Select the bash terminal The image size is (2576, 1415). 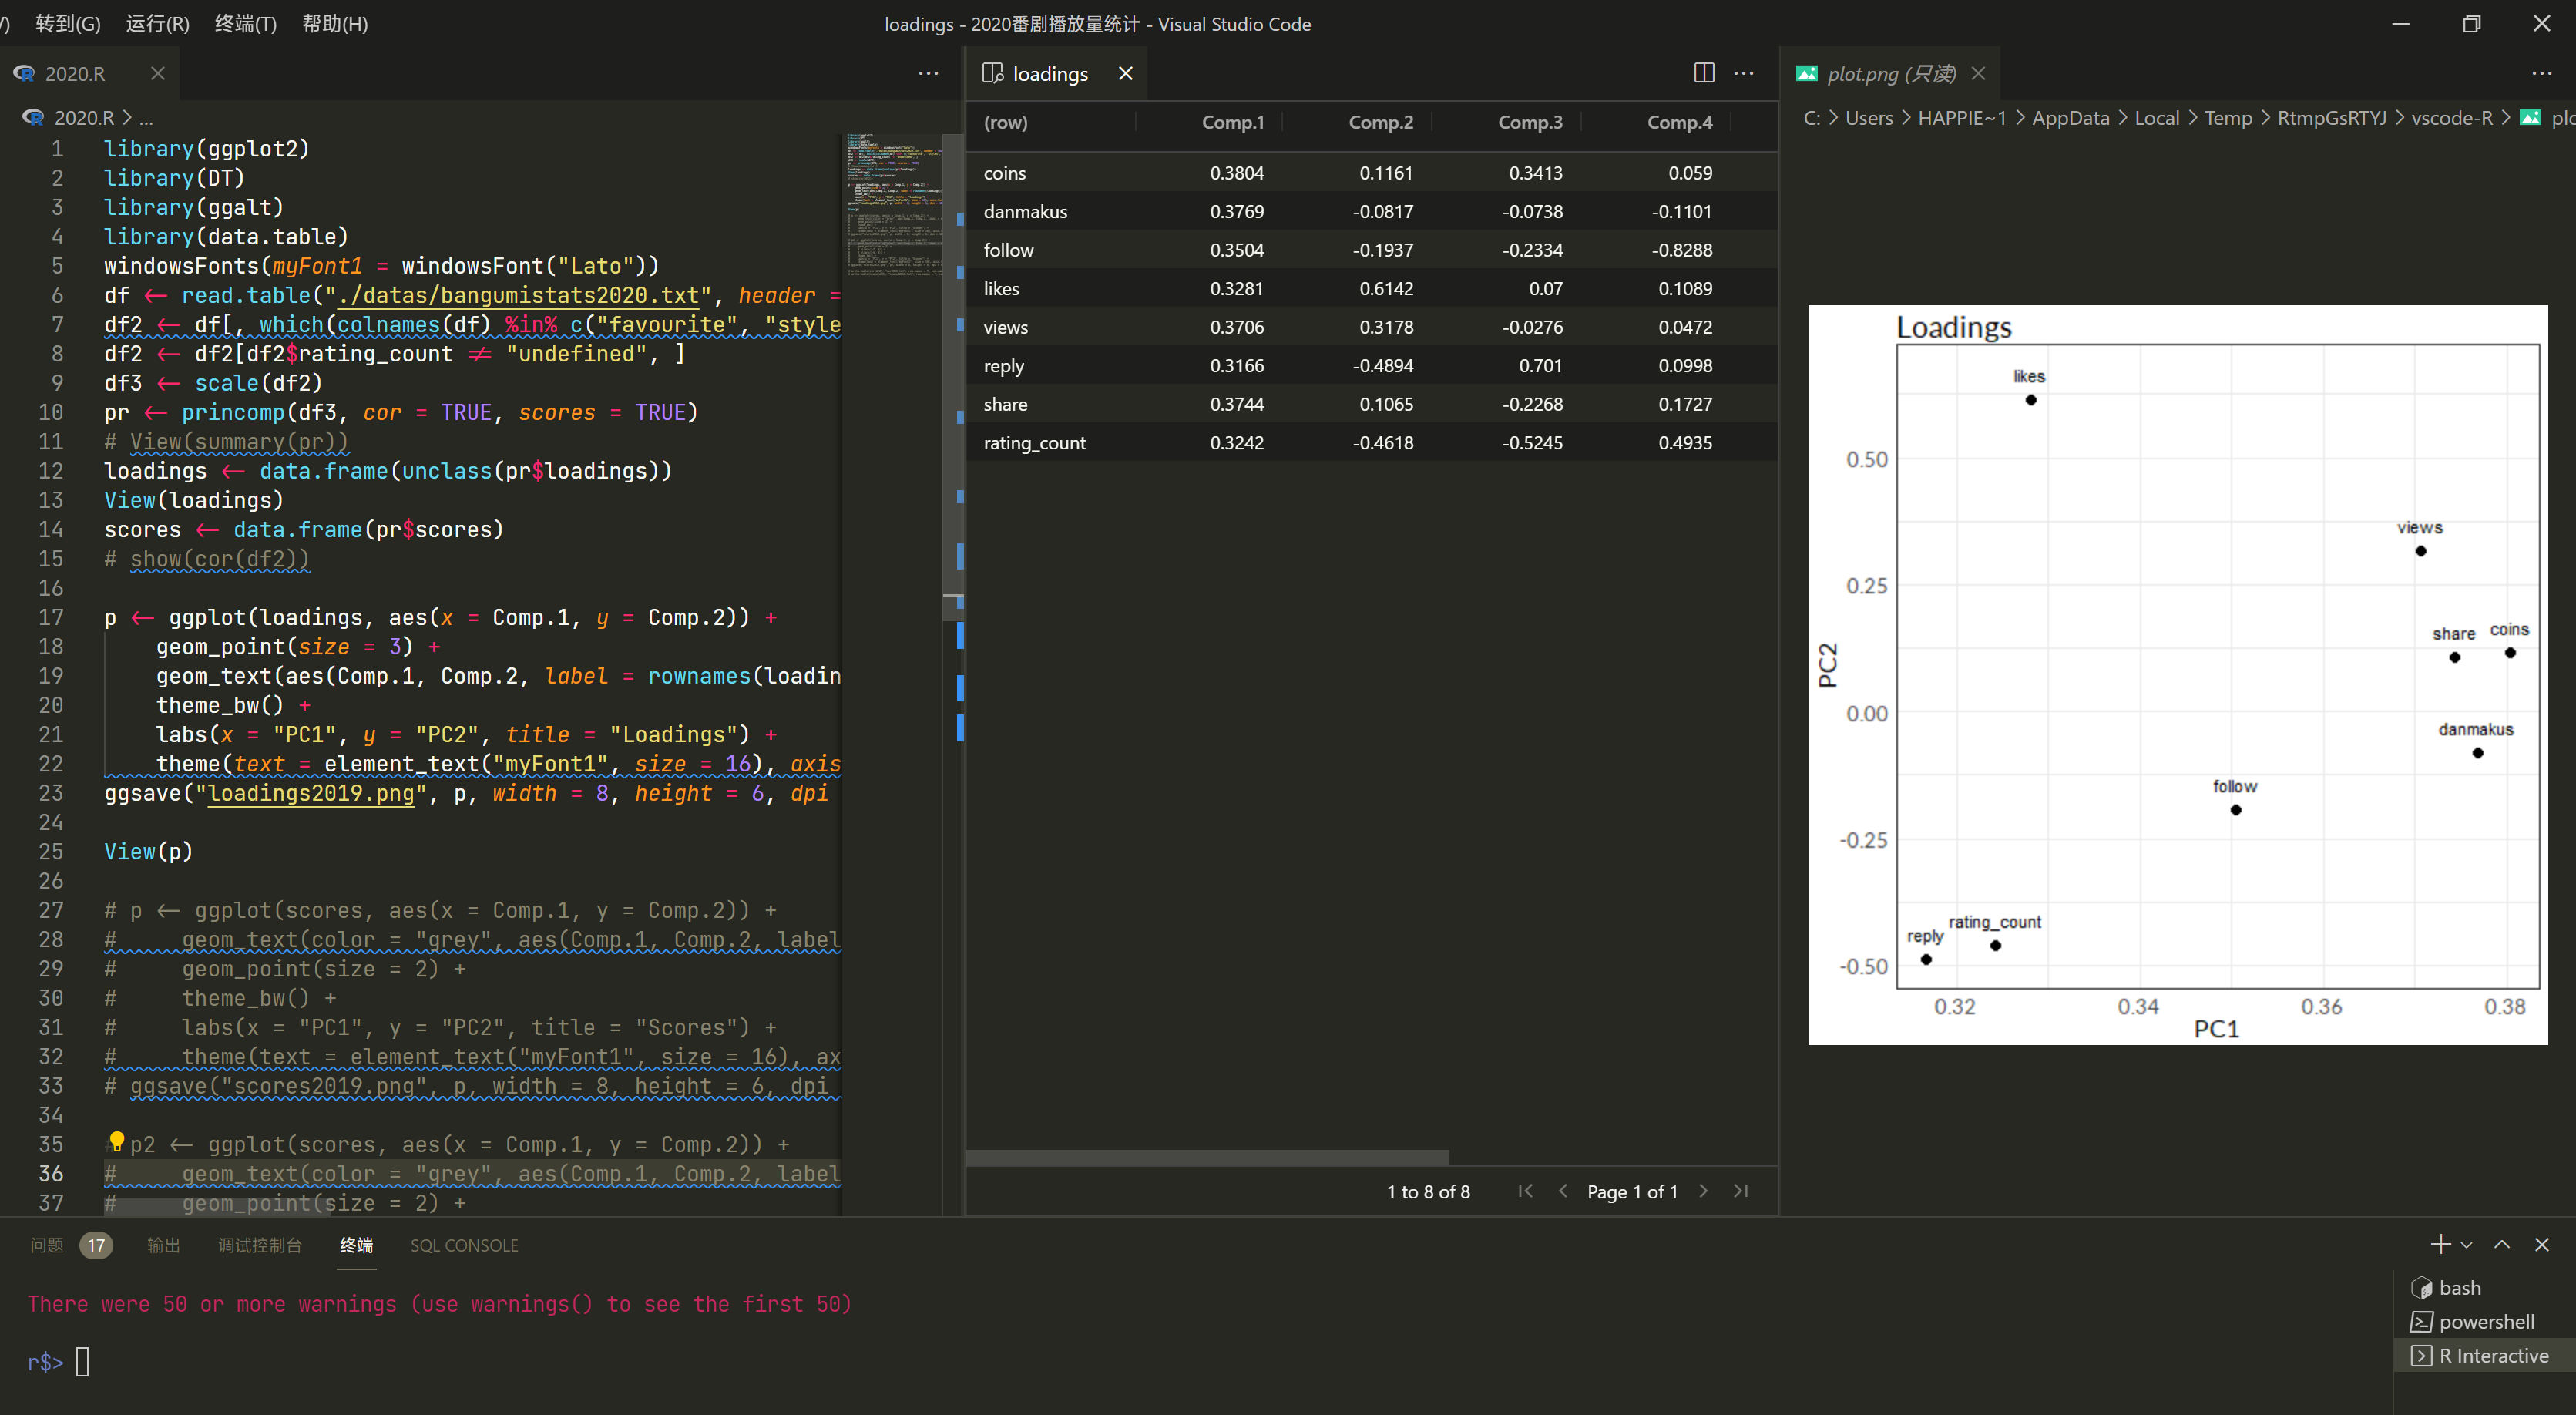pyautogui.click(x=2459, y=1288)
